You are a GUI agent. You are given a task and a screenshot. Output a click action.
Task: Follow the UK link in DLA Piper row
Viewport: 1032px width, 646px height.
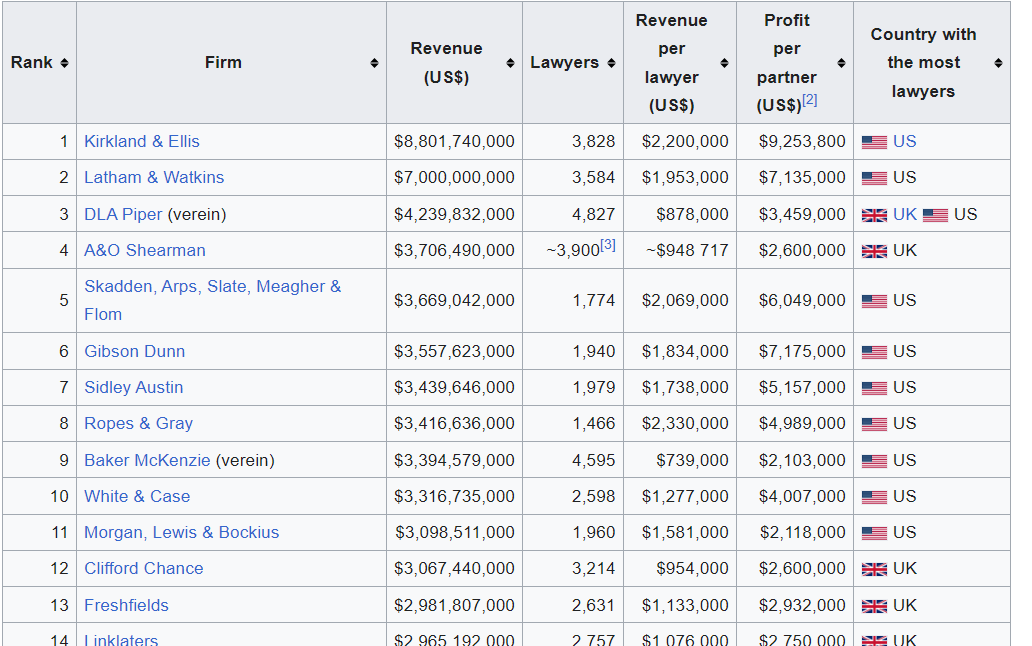905,214
